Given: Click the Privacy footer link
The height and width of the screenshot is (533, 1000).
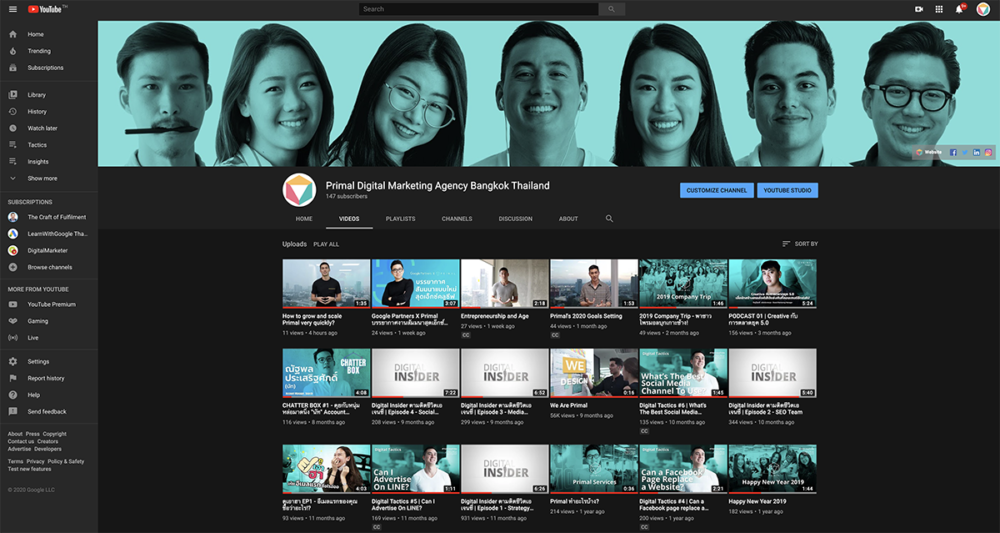Looking at the screenshot, I should 35,462.
